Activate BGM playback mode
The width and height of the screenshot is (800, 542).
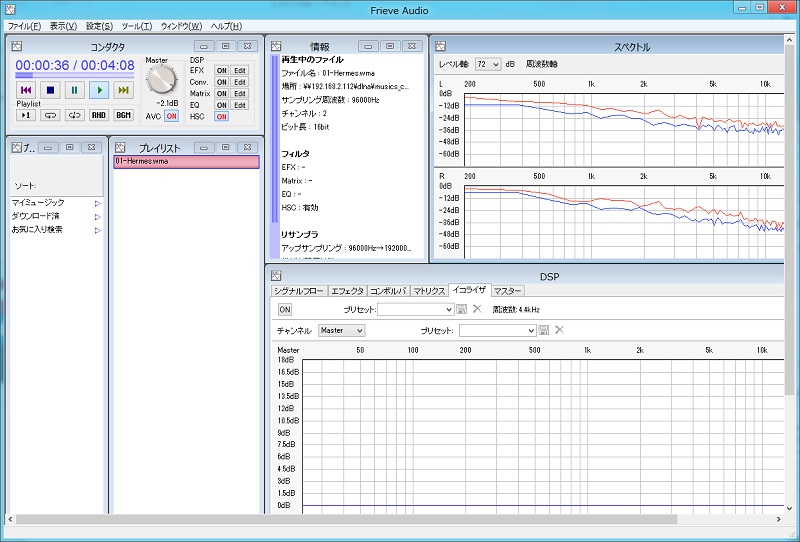[x=123, y=115]
